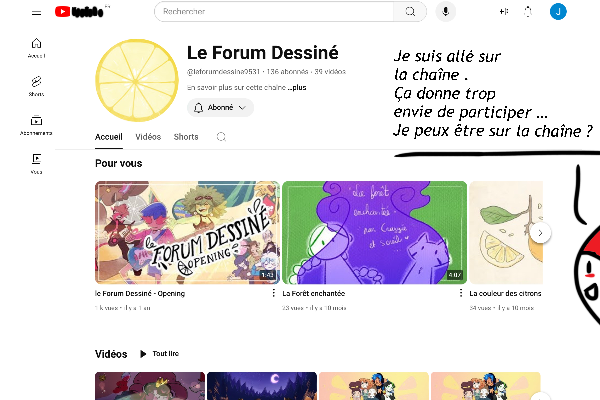The width and height of the screenshot is (600, 400).
Task: Click the YouTube logo
Action: [79, 12]
